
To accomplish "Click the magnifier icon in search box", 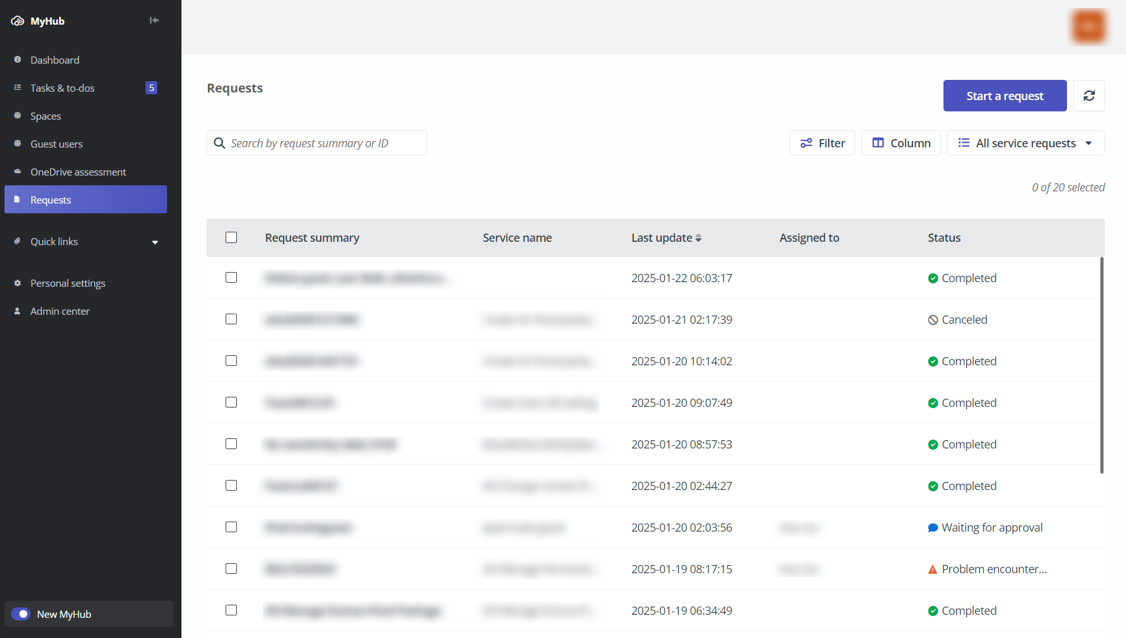I will [x=220, y=143].
